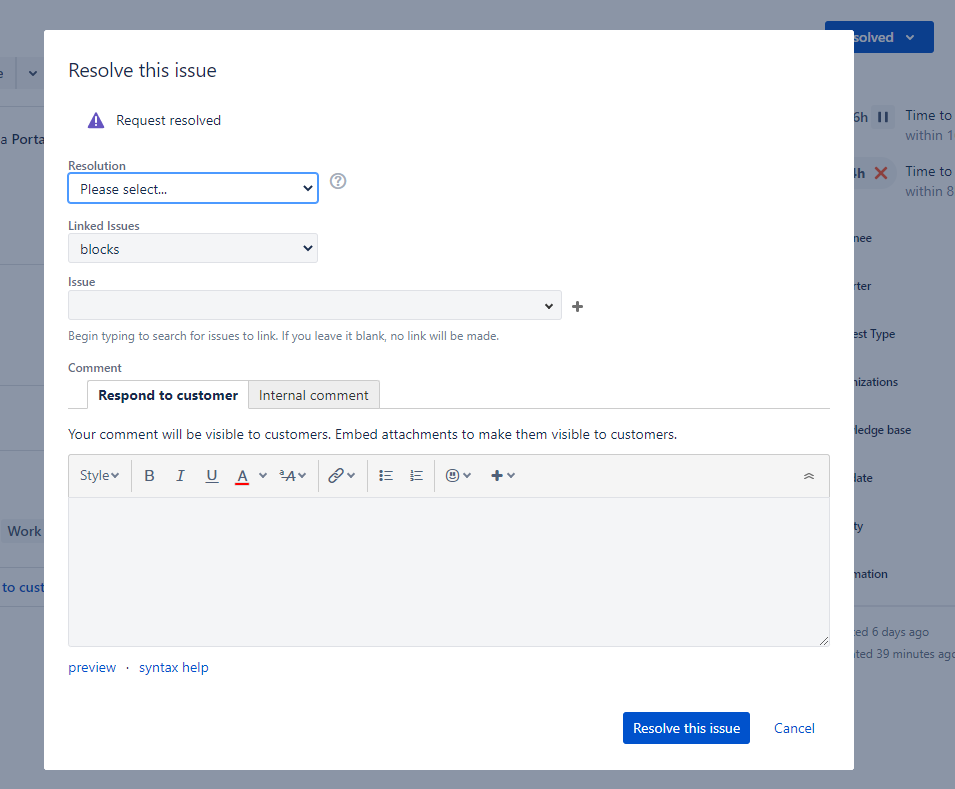The image size is (955, 789).
Task: Open the Style dropdown
Action: [x=99, y=476]
